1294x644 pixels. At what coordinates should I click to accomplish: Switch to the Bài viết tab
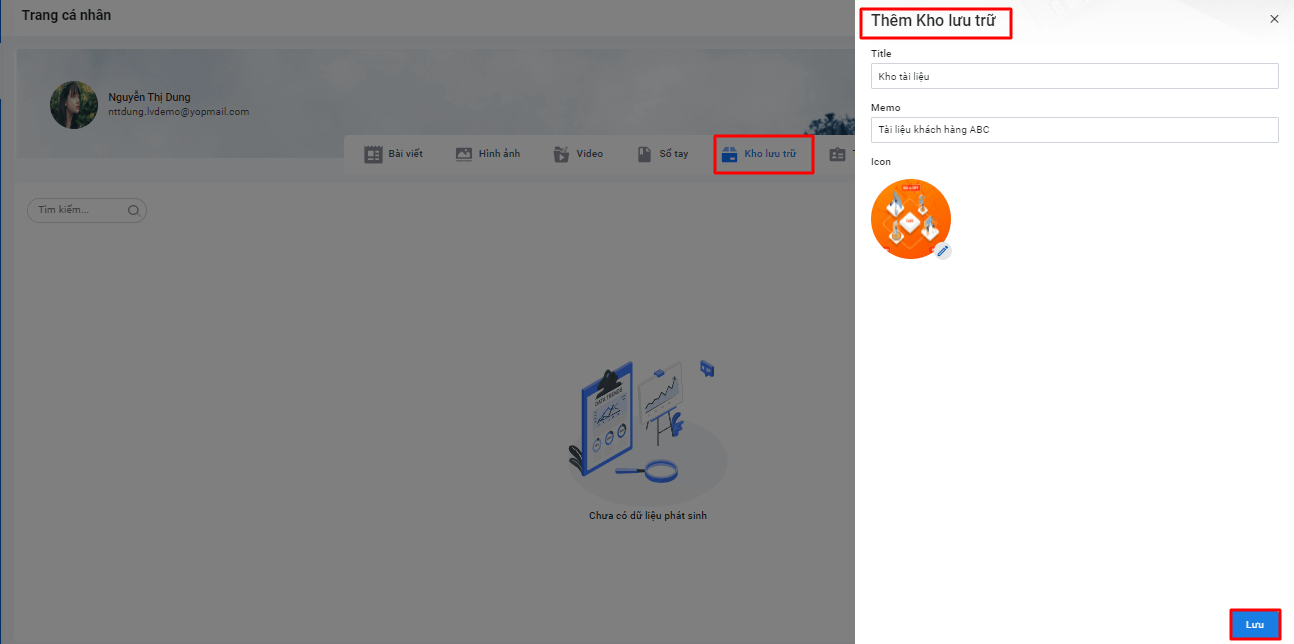tap(405, 155)
